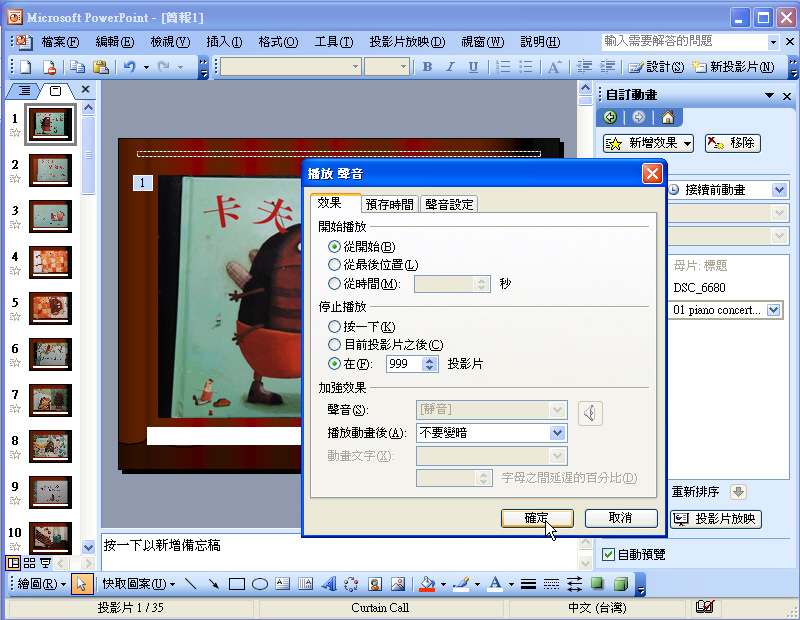This screenshot has height=620, width=800.
Task: Open the 自訂動畫 task pane title dropdown
Action: [769, 95]
